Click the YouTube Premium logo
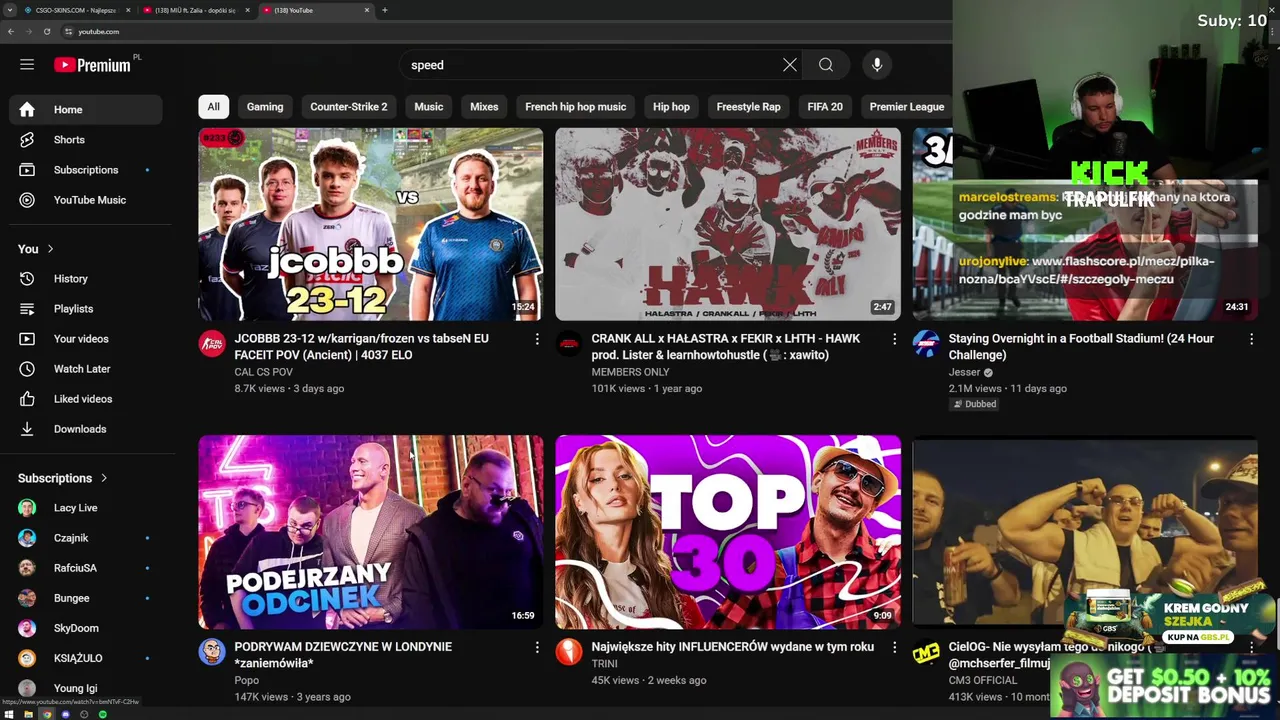 point(92,65)
